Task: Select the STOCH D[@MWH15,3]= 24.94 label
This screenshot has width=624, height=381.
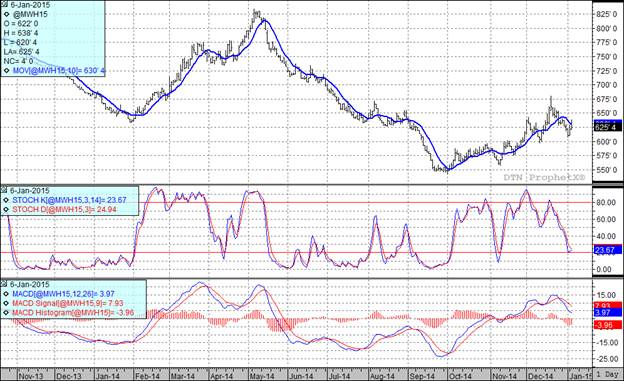Action: 64,209
